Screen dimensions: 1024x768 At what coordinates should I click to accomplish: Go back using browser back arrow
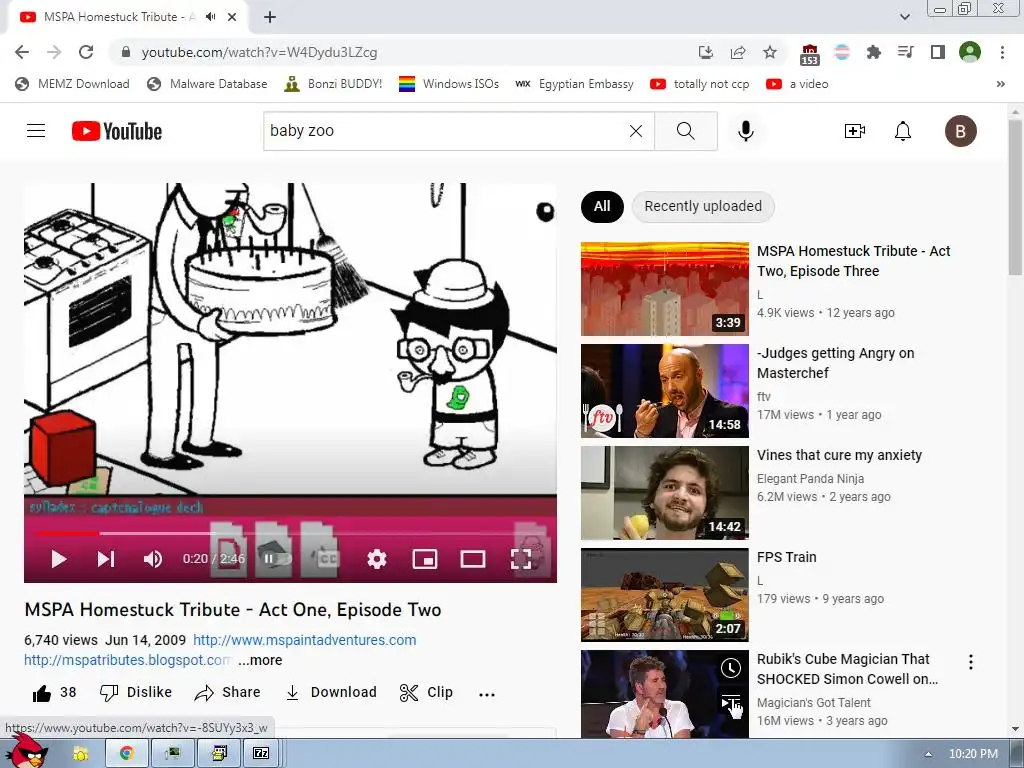tap(22, 52)
